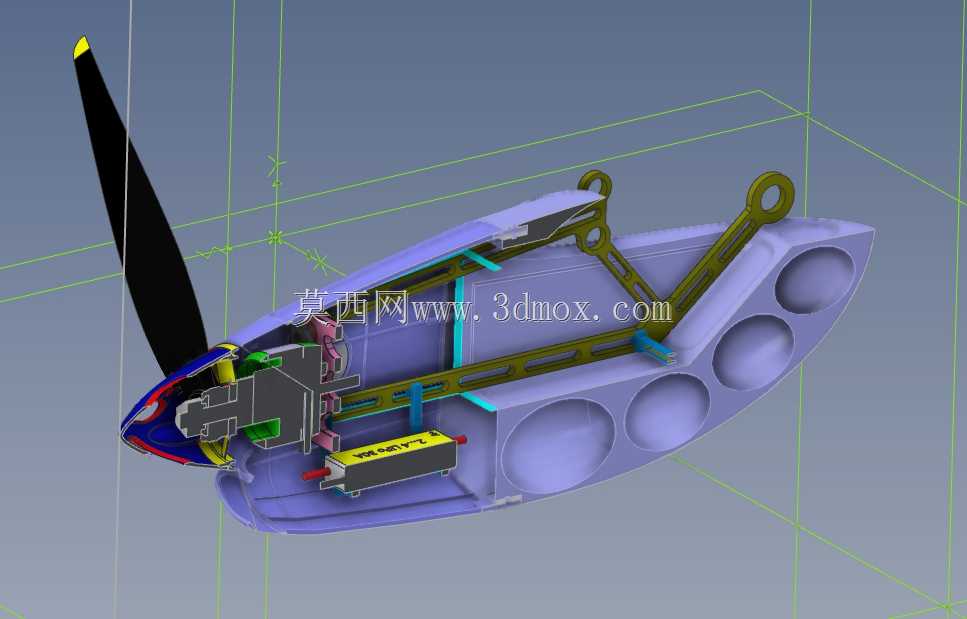Image resolution: width=967 pixels, height=619 pixels.
Task: Select the yellow-labeled speed controller box
Action: [x=390, y=462]
